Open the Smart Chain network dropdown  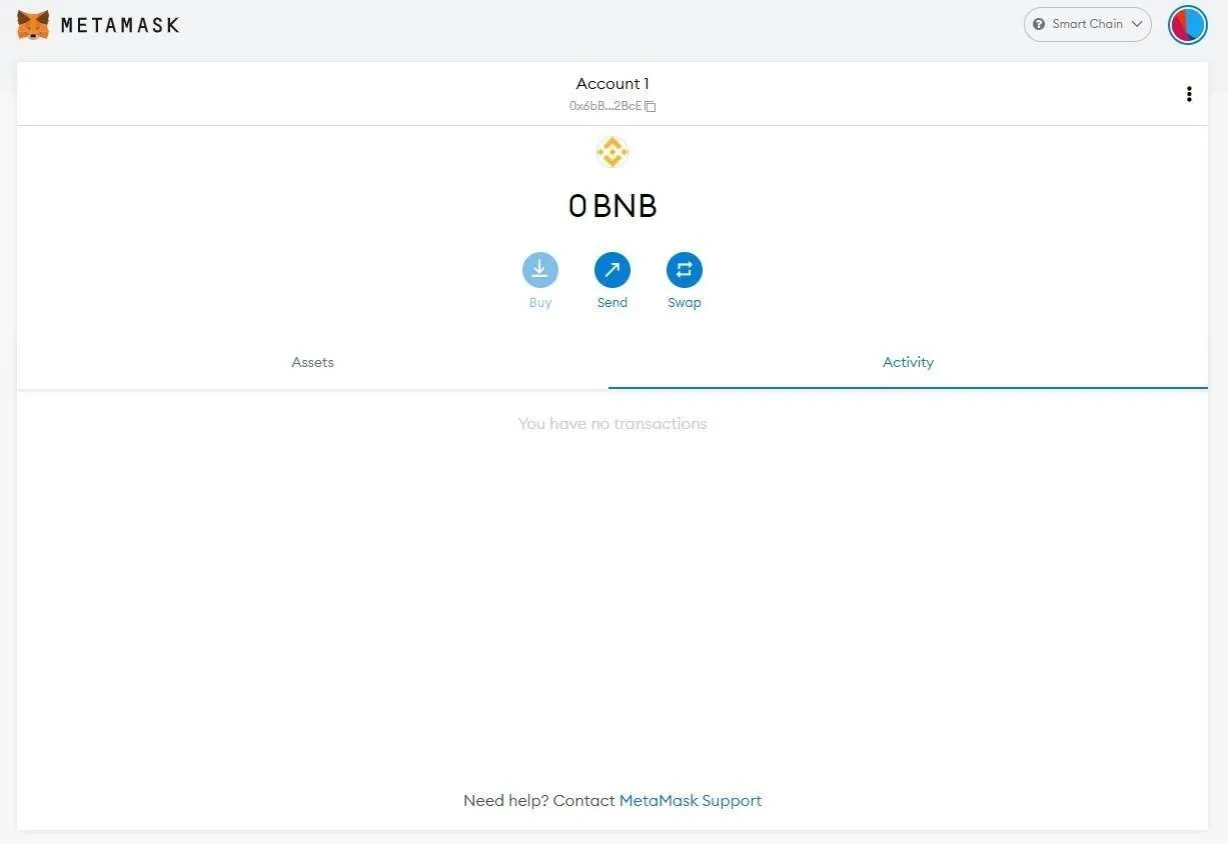[x=1087, y=24]
